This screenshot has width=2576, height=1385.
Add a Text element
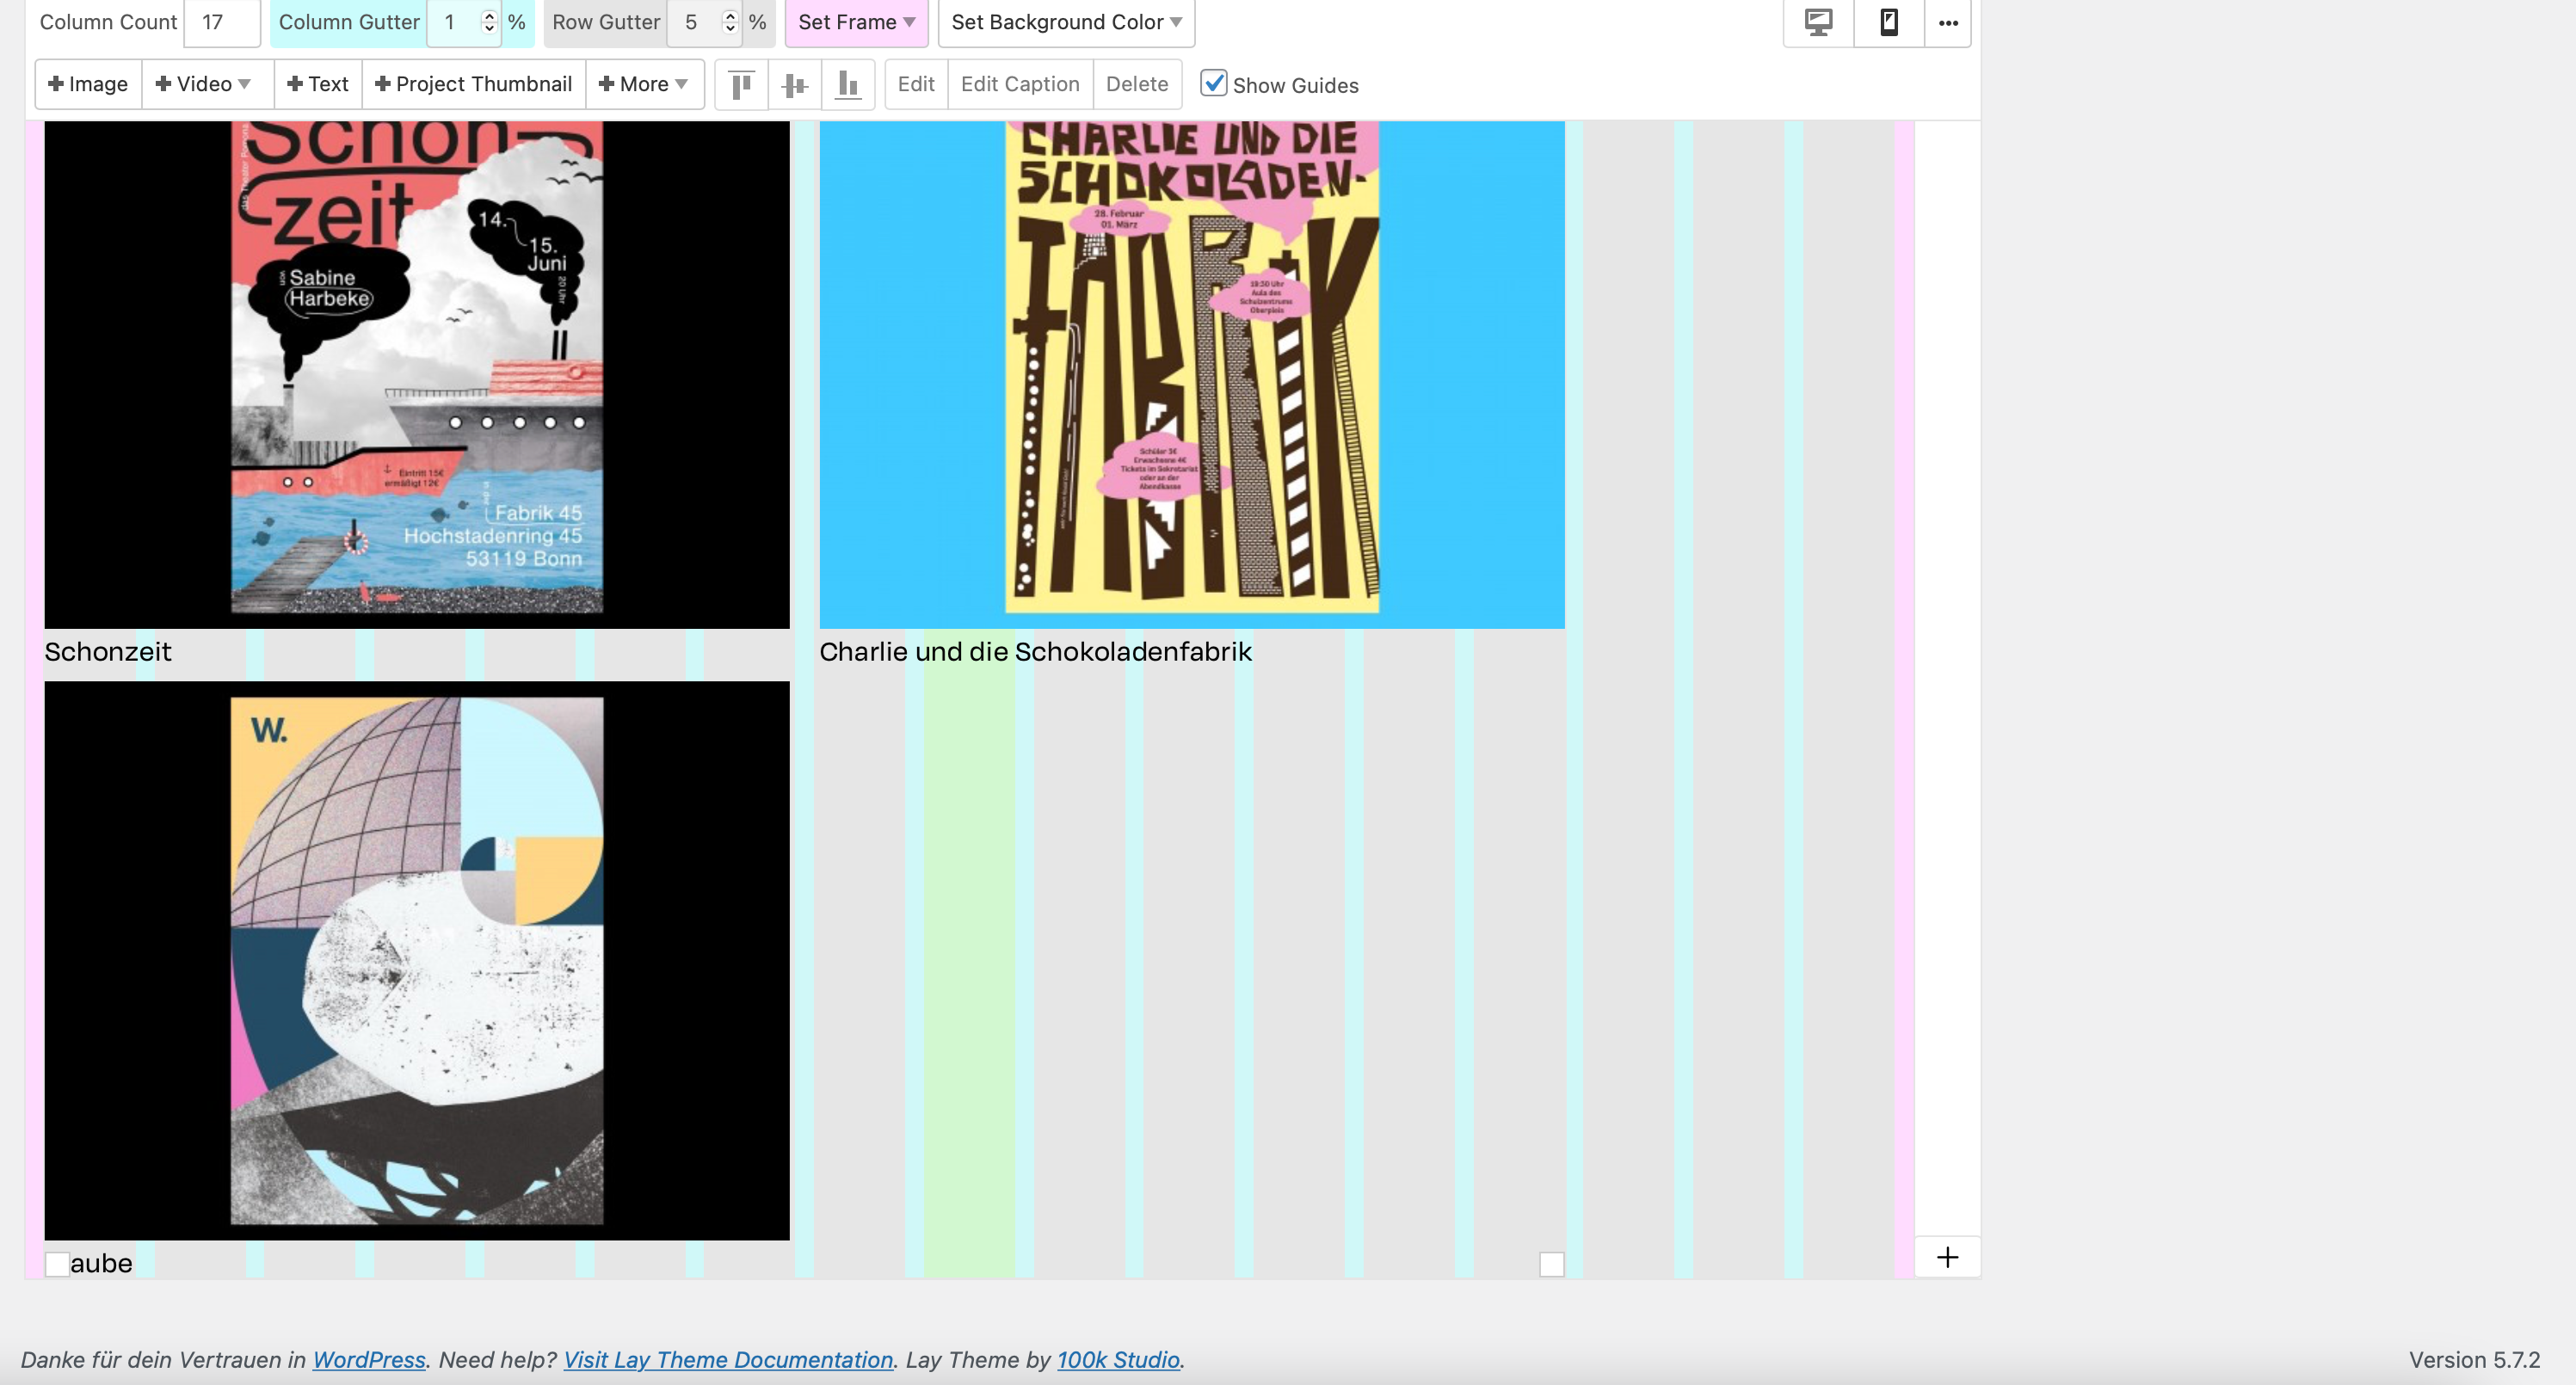(x=317, y=84)
